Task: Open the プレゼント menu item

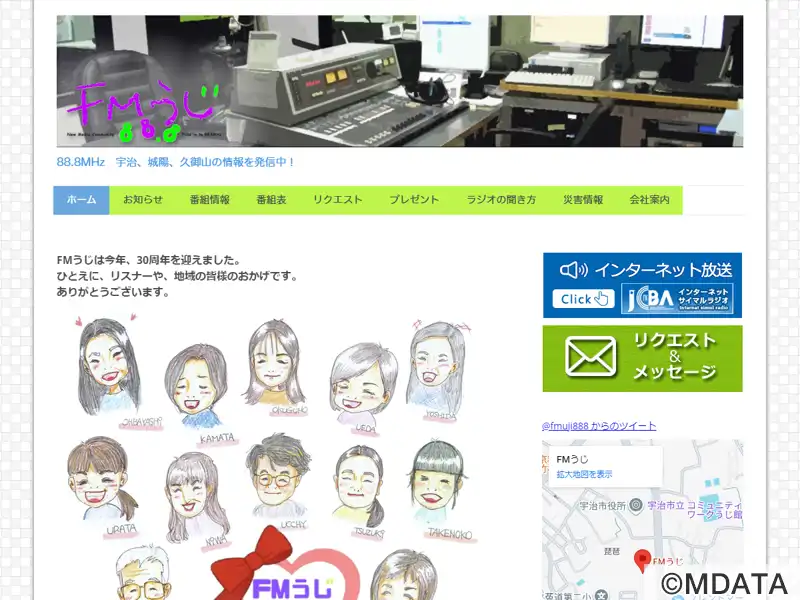Action: [x=414, y=200]
